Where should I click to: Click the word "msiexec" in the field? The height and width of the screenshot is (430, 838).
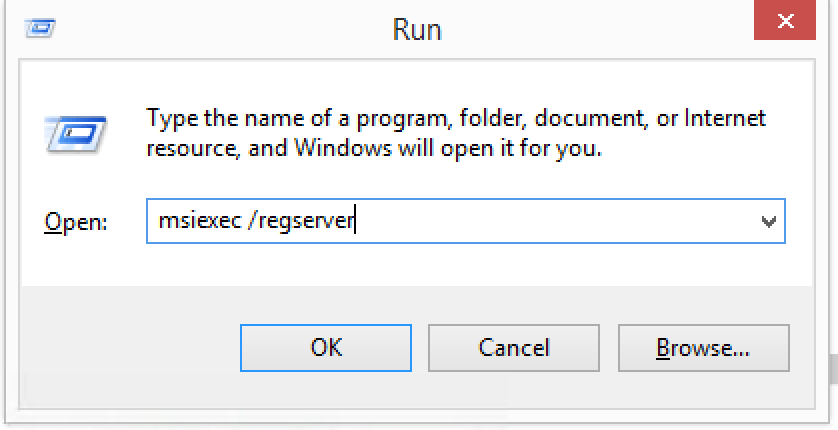[200, 221]
